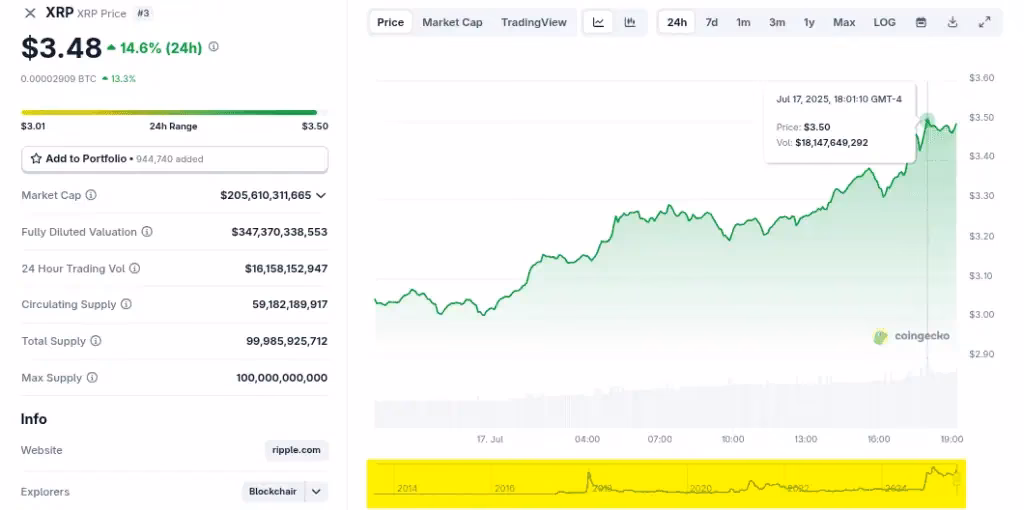The width and height of the screenshot is (1024, 510).
Task: Select the 1y time range
Action: pos(809,22)
